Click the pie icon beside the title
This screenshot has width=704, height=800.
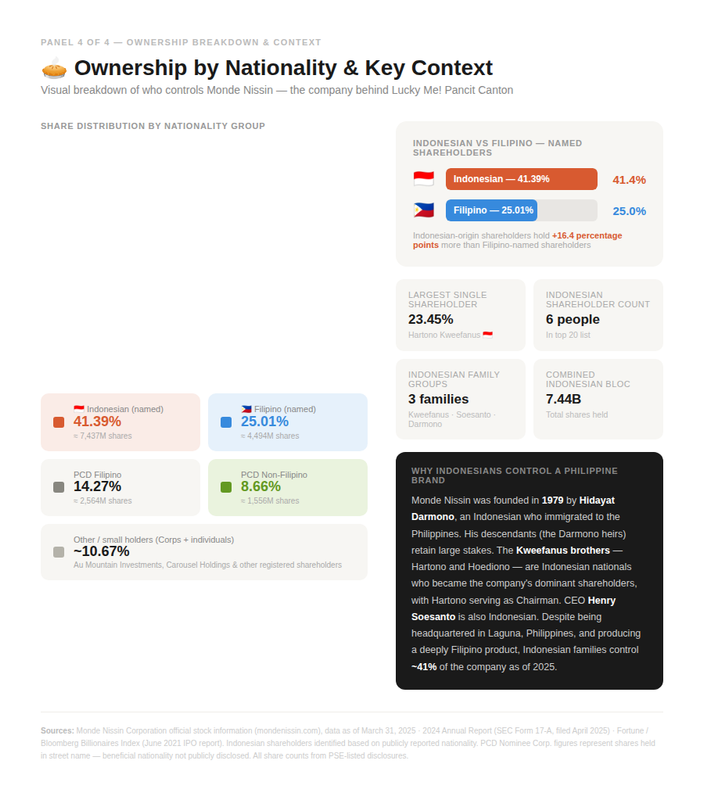click(x=54, y=68)
